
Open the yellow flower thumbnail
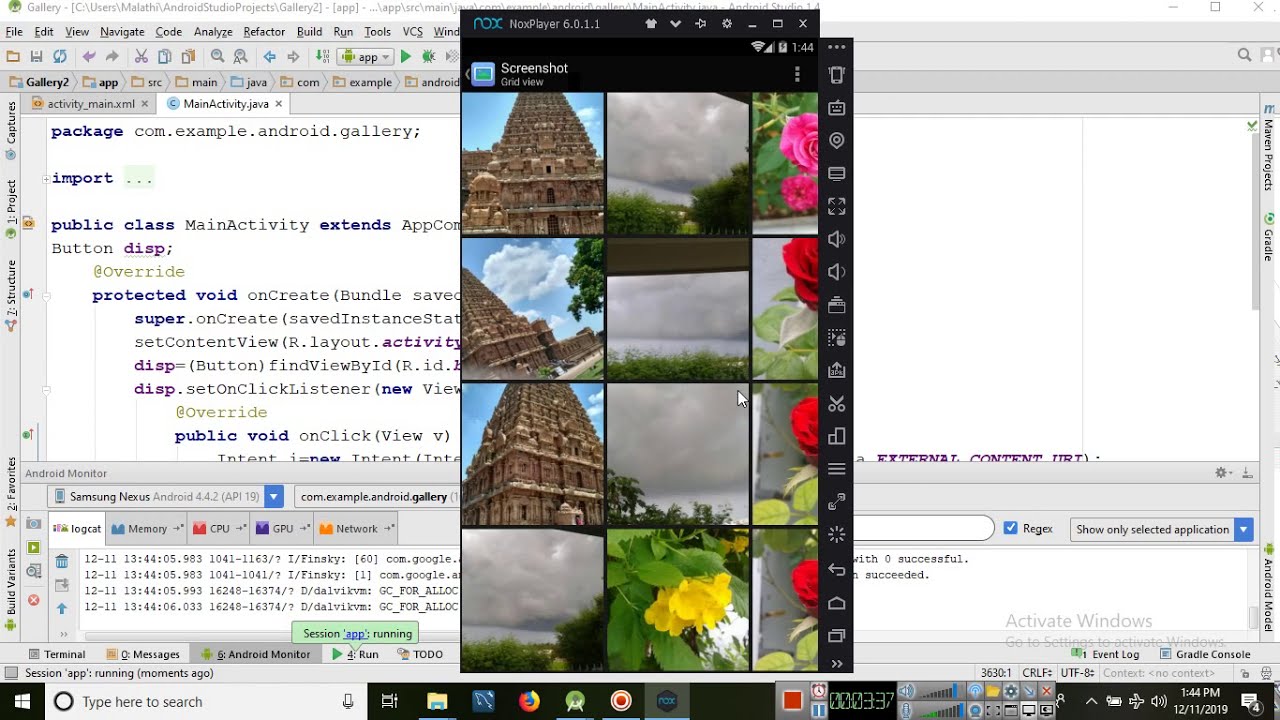(x=678, y=600)
